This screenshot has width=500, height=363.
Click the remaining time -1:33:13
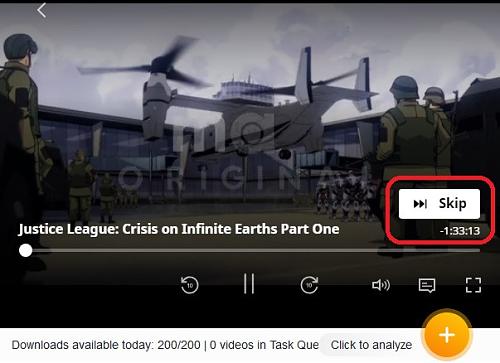[x=460, y=231]
